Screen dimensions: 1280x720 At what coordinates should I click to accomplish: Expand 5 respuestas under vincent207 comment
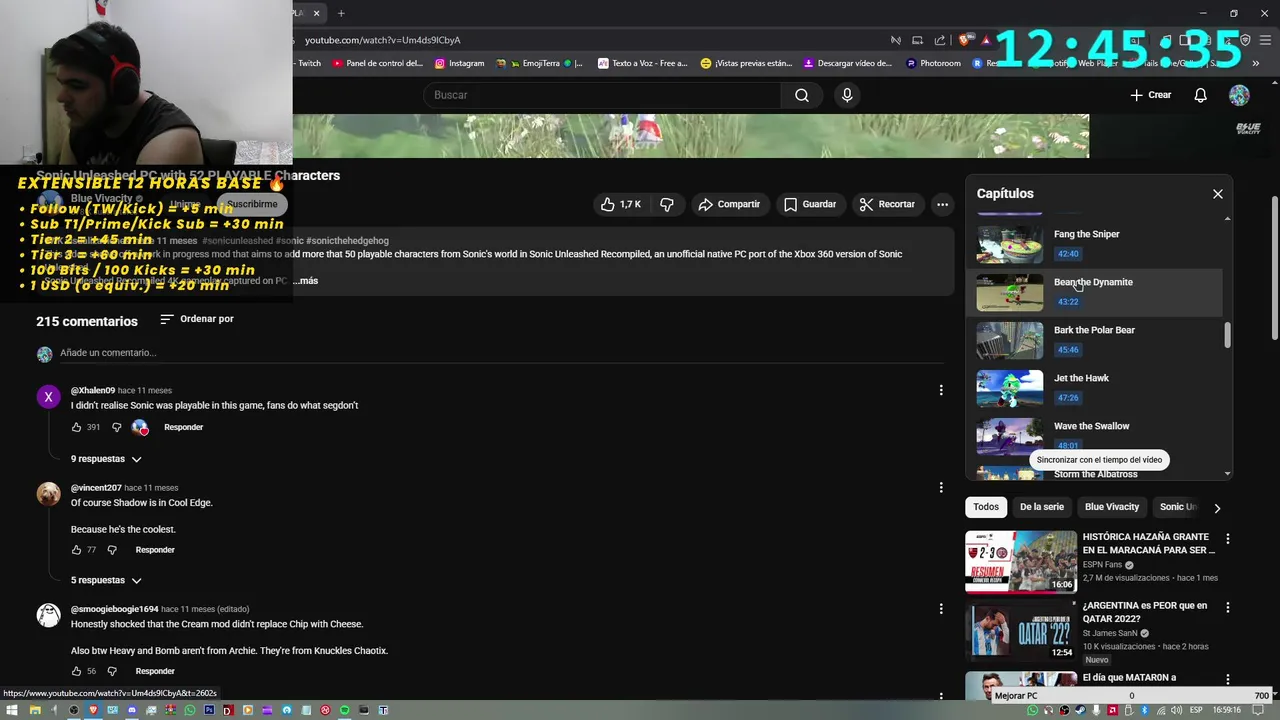coord(106,580)
